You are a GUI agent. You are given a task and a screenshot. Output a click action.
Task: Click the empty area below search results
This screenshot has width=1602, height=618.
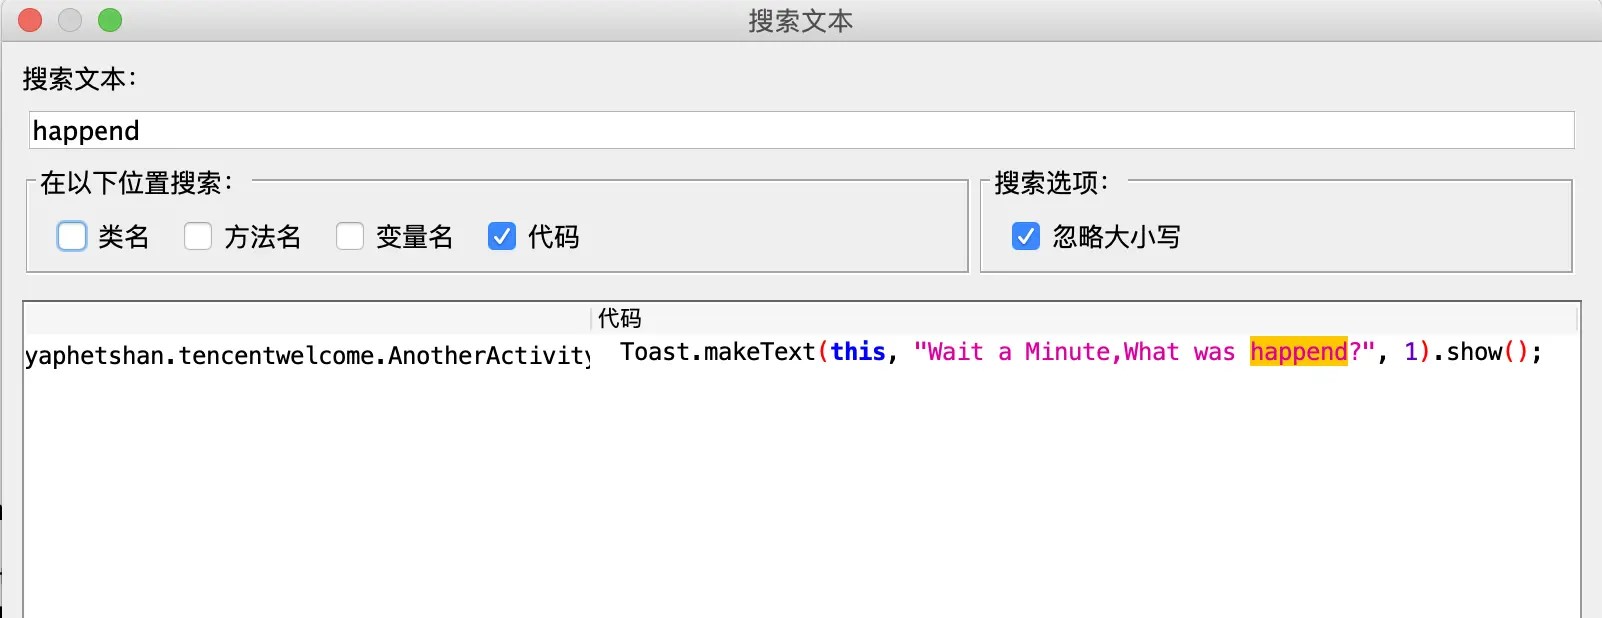pyautogui.click(x=800, y=490)
